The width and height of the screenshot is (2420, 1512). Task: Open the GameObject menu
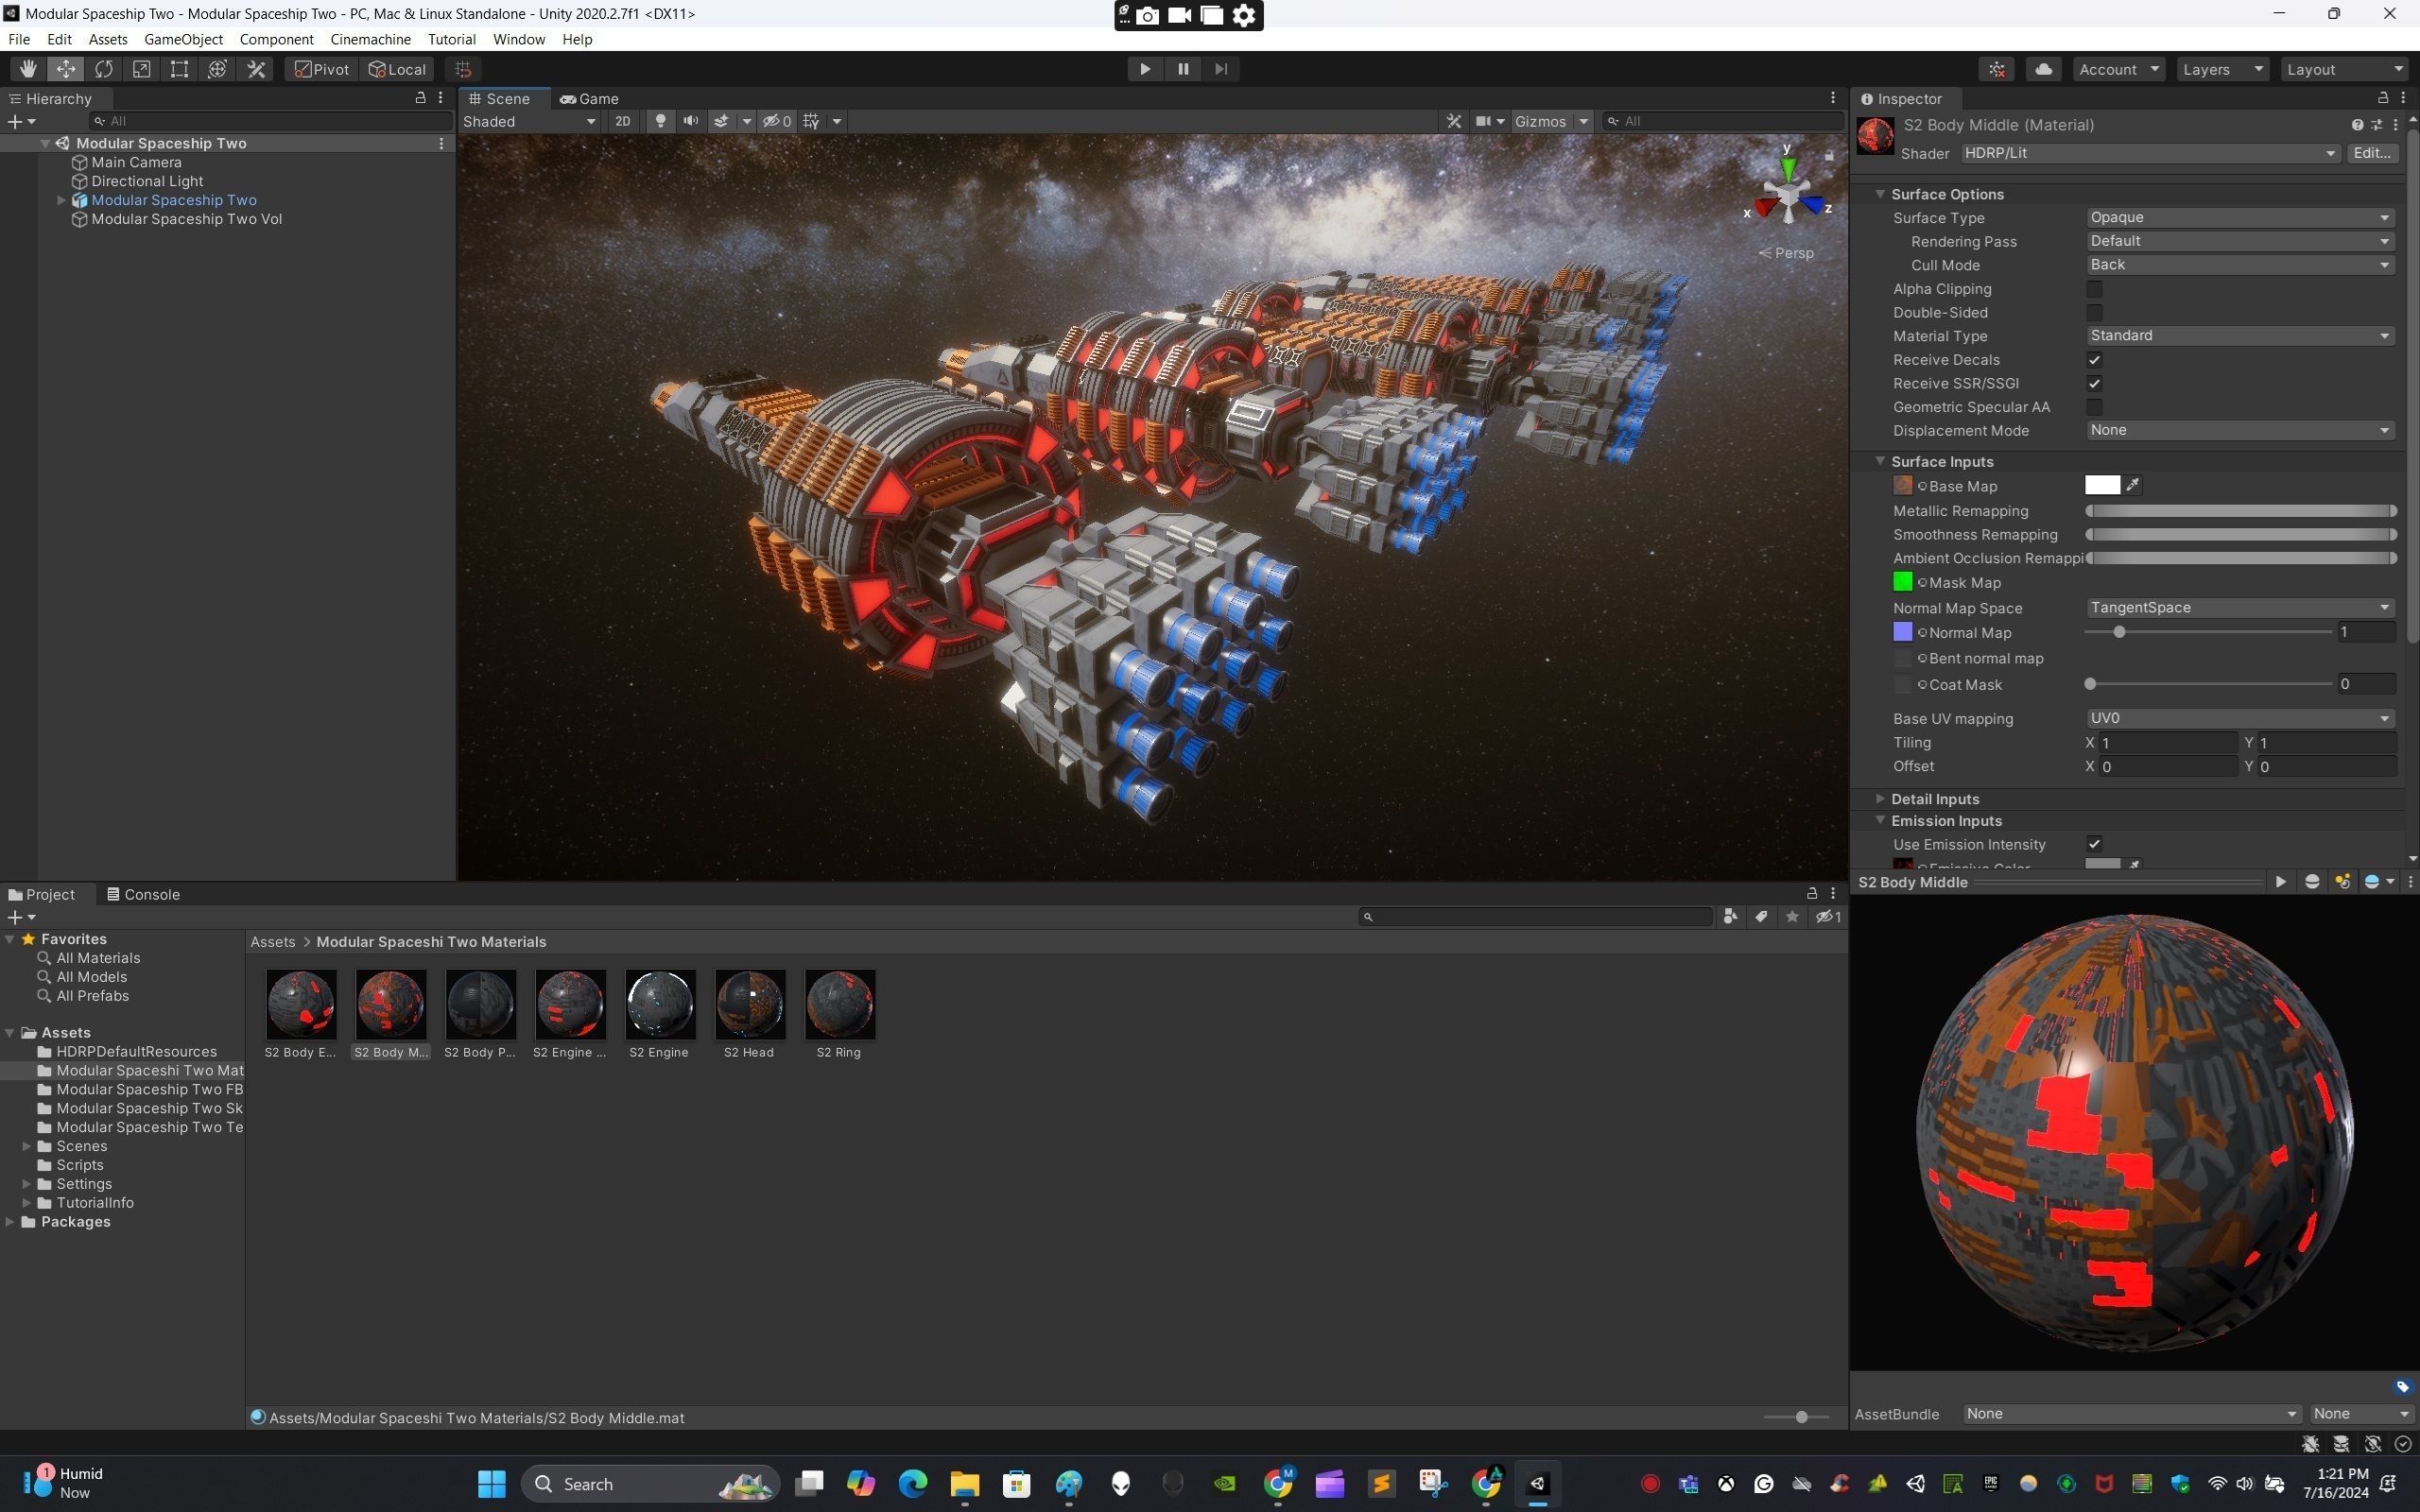click(x=183, y=39)
